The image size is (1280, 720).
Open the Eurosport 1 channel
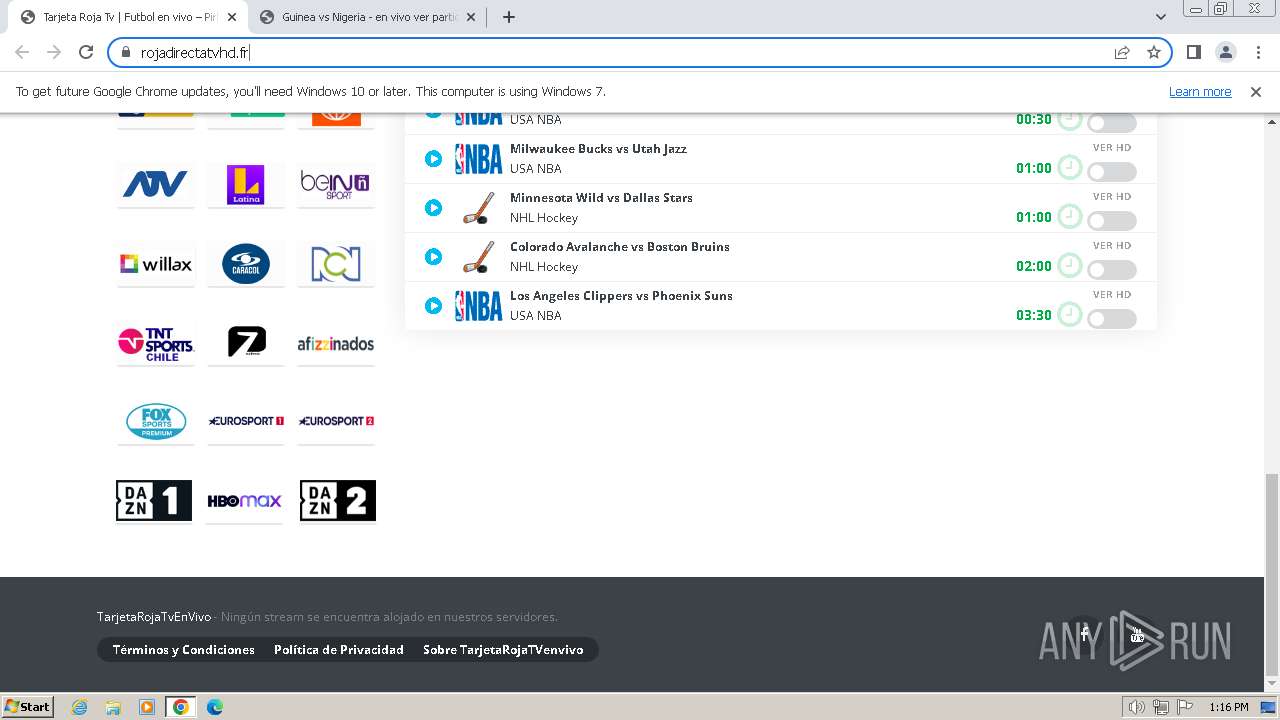pyautogui.click(x=246, y=421)
